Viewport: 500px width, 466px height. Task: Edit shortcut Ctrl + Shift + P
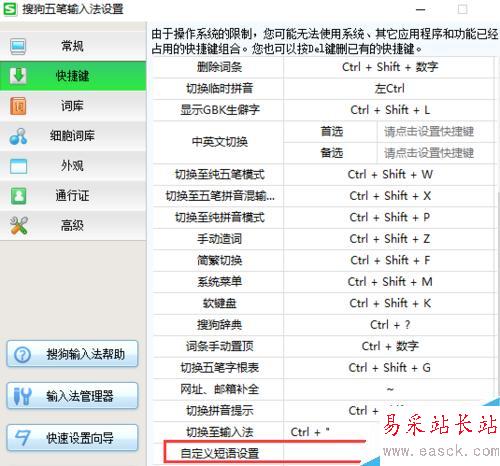pyautogui.click(x=389, y=218)
